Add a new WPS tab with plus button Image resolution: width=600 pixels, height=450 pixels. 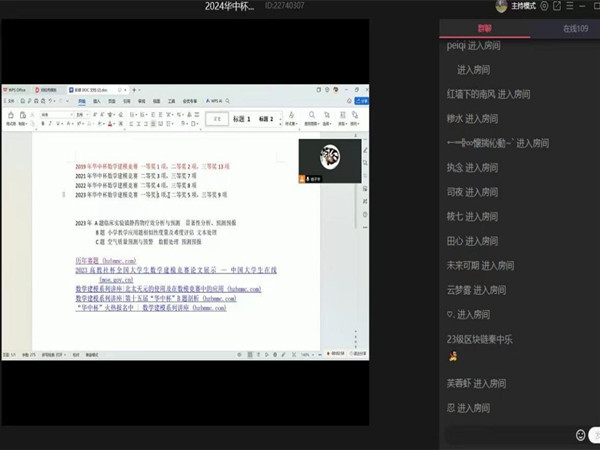134,90
